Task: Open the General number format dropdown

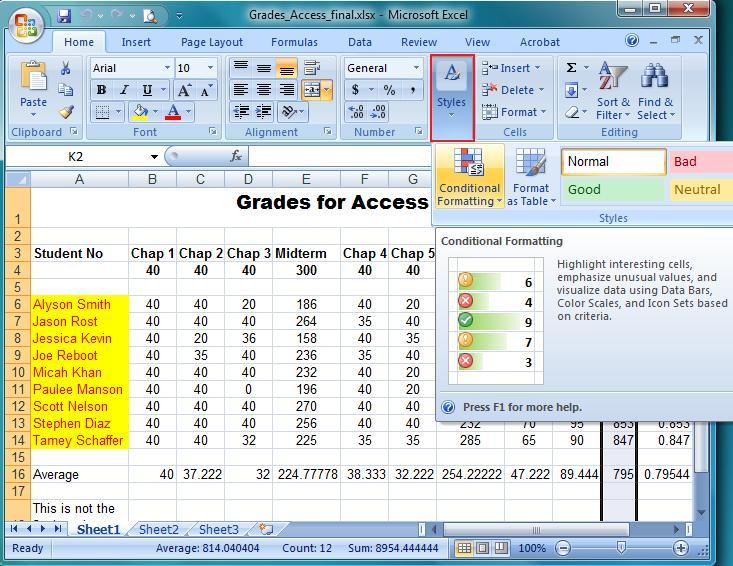Action: (415, 68)
